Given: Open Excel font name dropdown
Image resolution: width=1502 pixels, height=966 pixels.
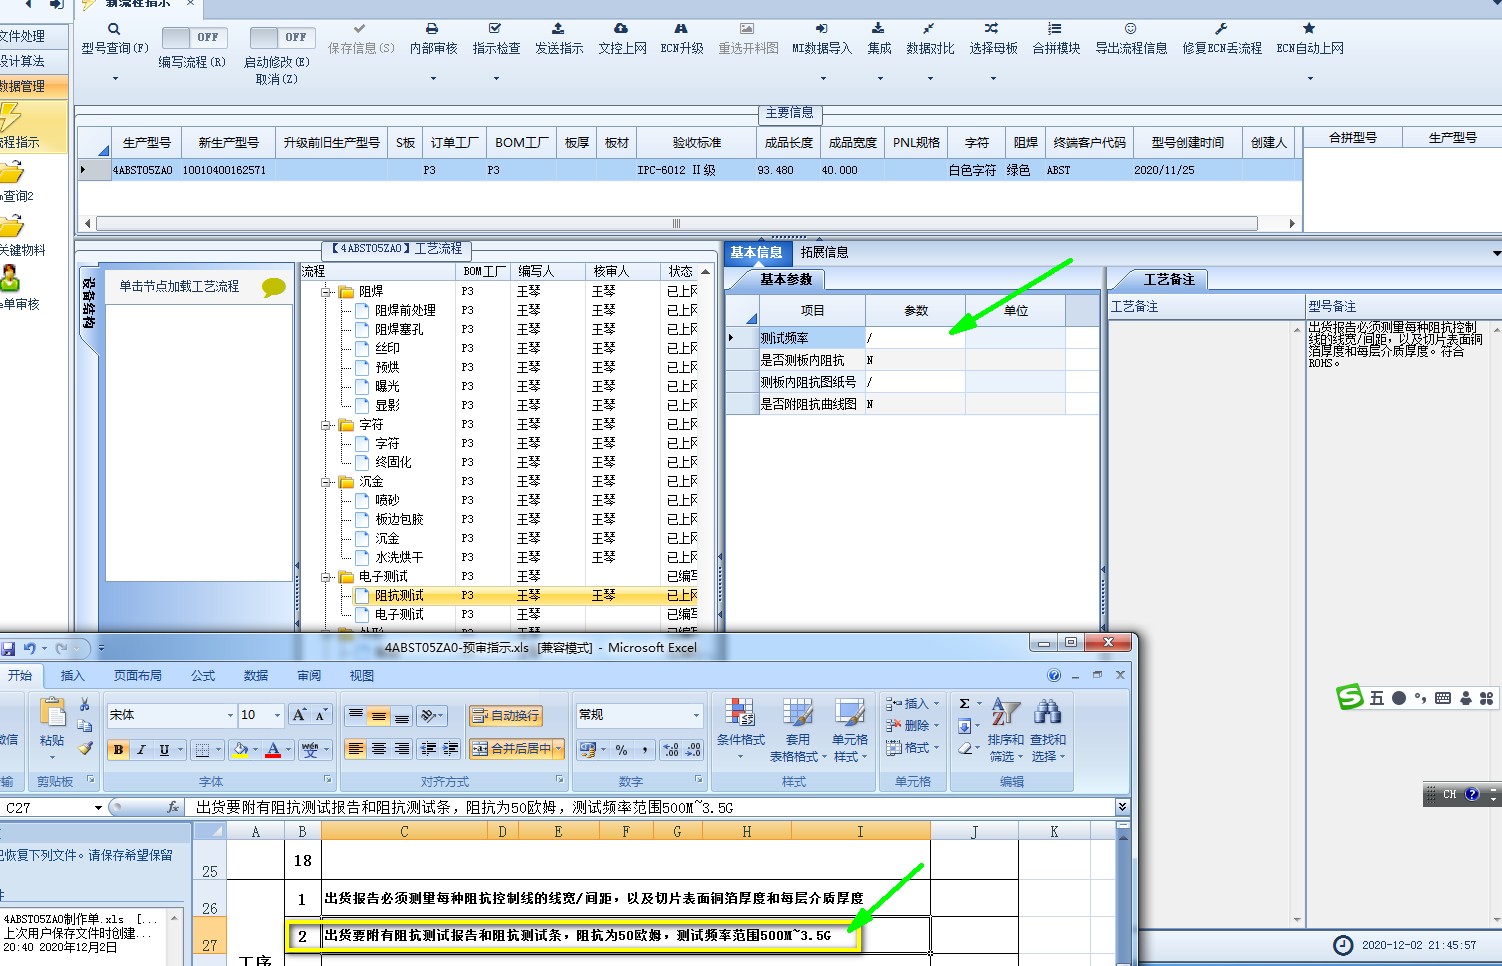Looking at the screenshot, I should 230,715.
